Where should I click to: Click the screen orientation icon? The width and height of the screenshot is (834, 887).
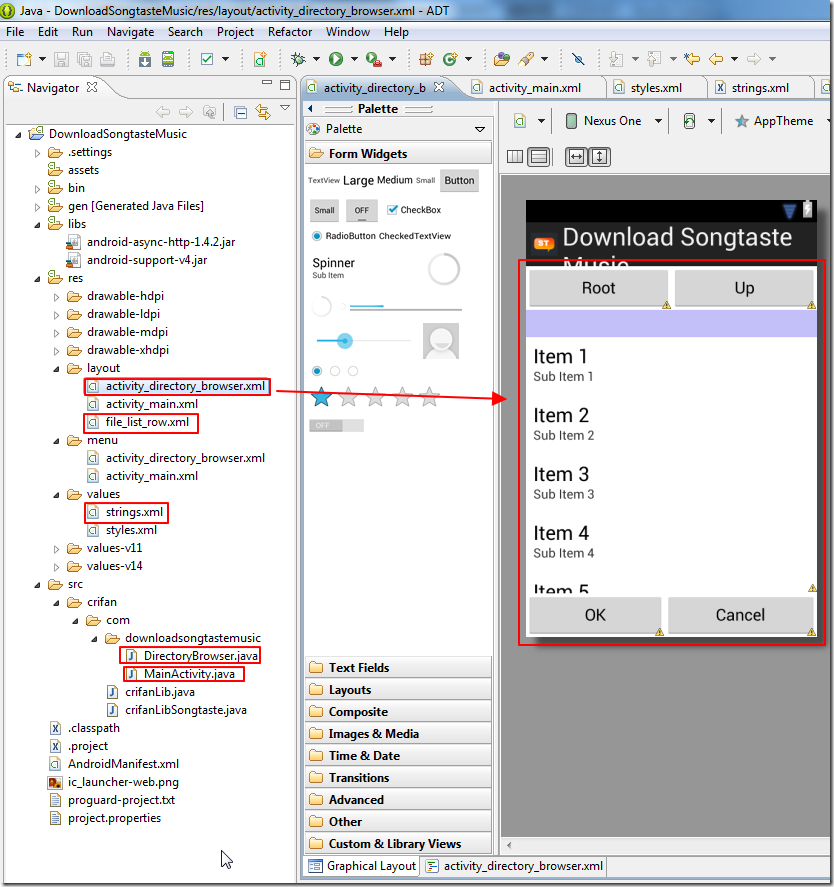[x=689, y=120]
